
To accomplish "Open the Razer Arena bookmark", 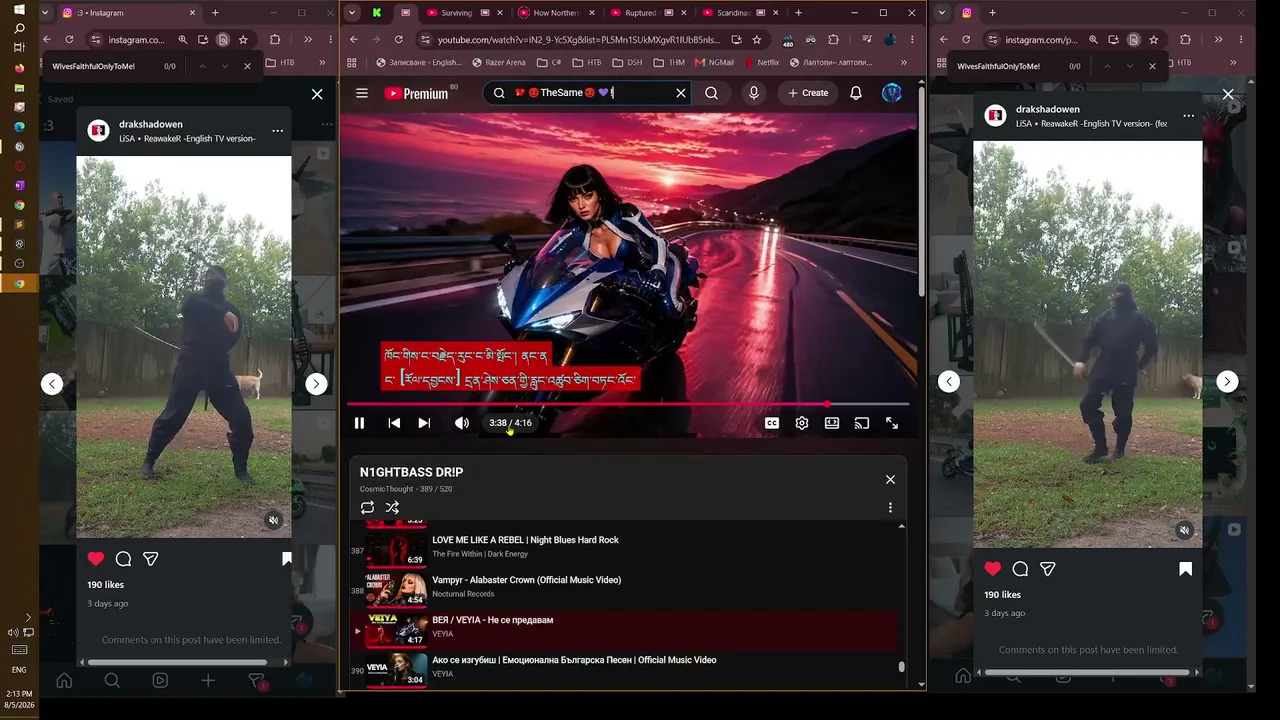I will click(x=498, y=62).
